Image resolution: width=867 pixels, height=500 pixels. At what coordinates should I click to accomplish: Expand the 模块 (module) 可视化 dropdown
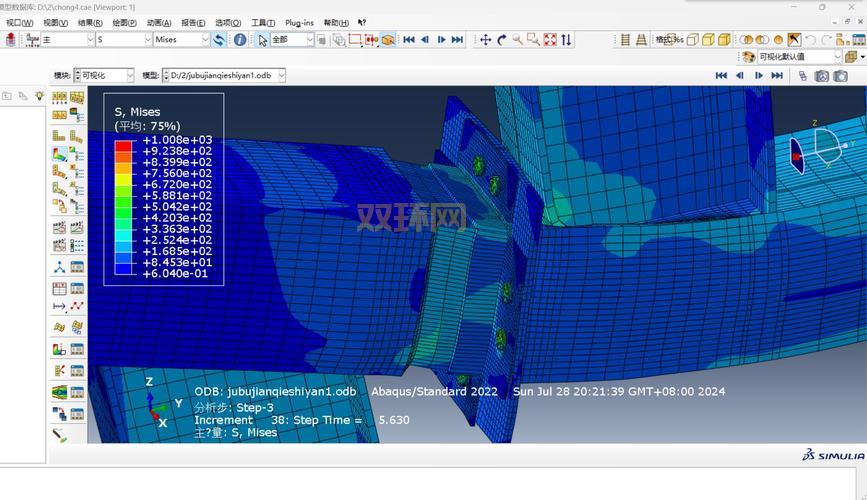(129, 76)
